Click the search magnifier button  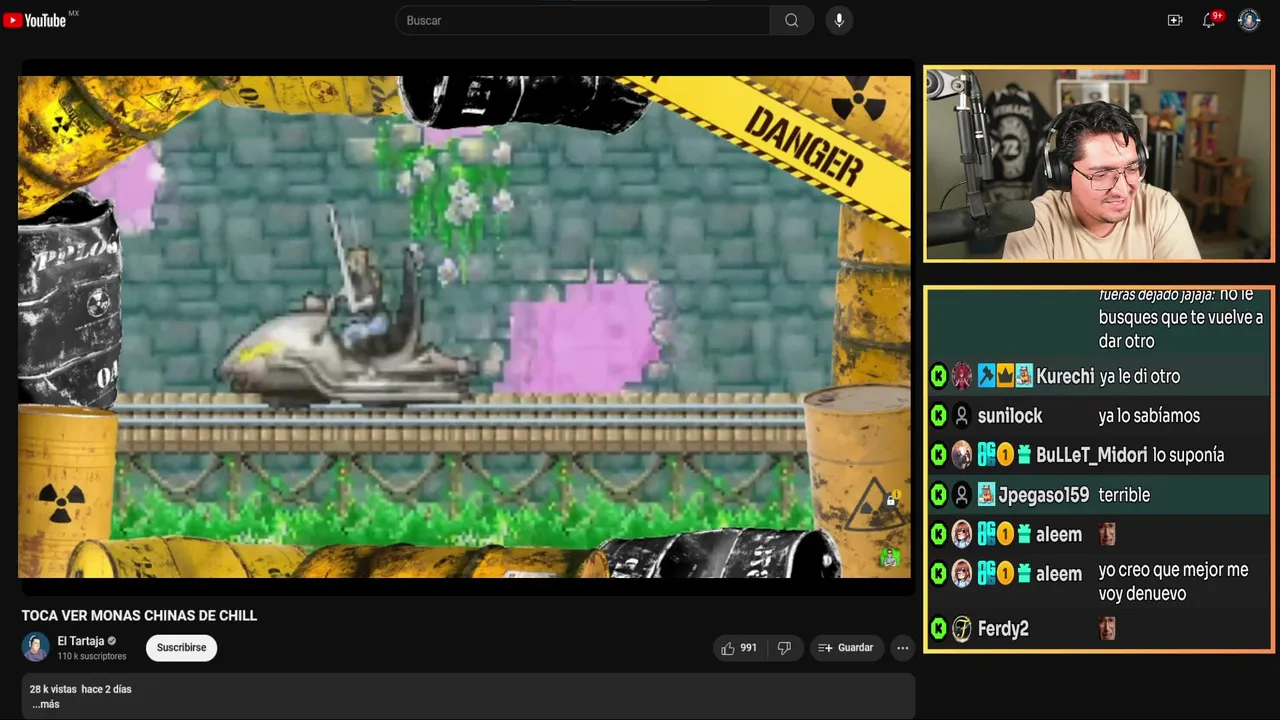tap(791, 20)
